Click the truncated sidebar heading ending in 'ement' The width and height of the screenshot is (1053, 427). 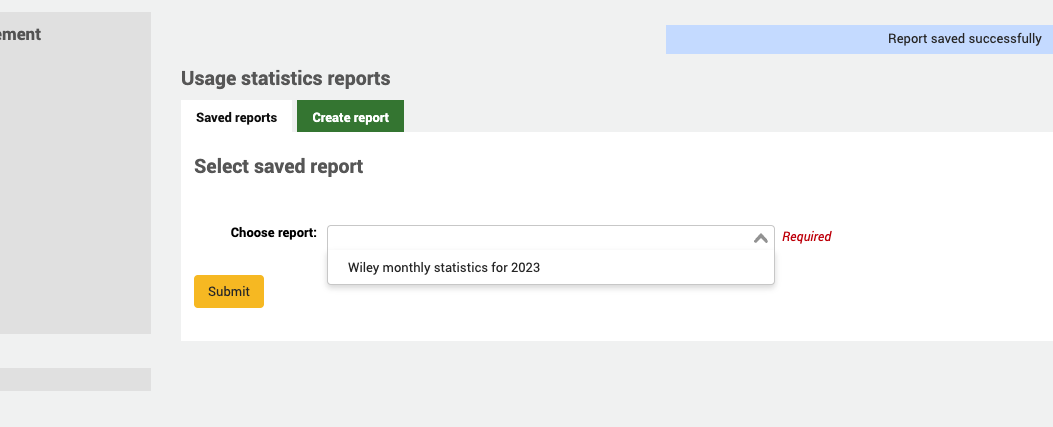(20, 34)
